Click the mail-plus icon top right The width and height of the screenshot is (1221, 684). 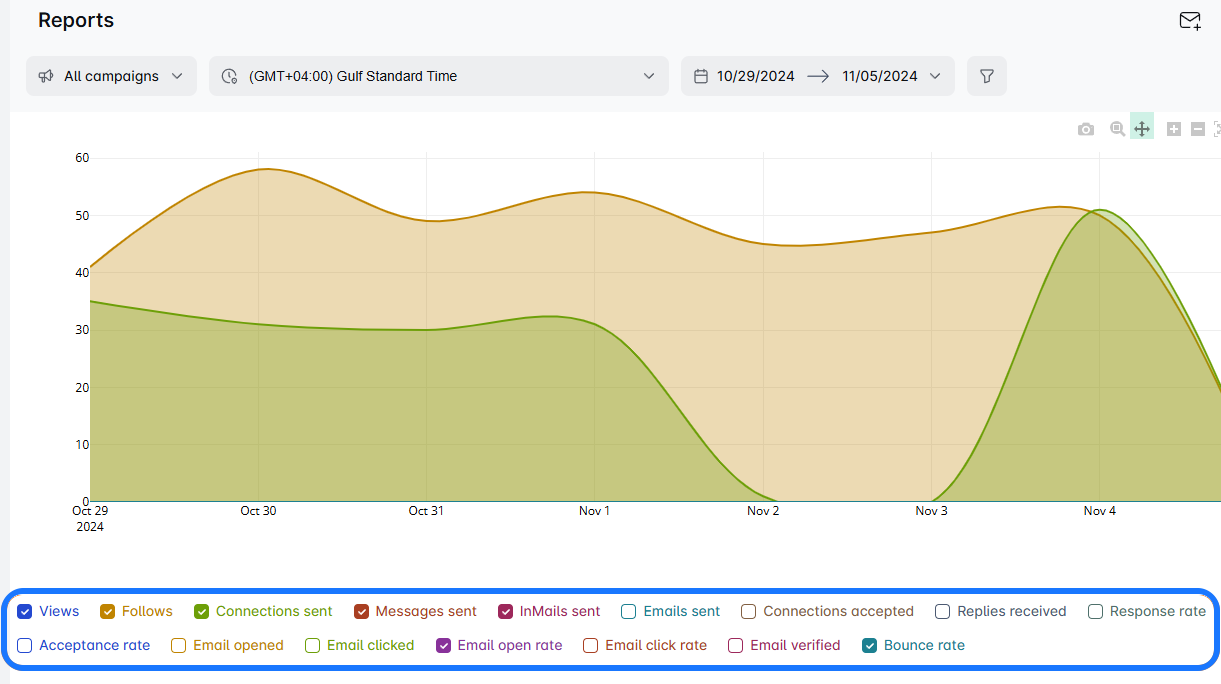point(1189,21)
